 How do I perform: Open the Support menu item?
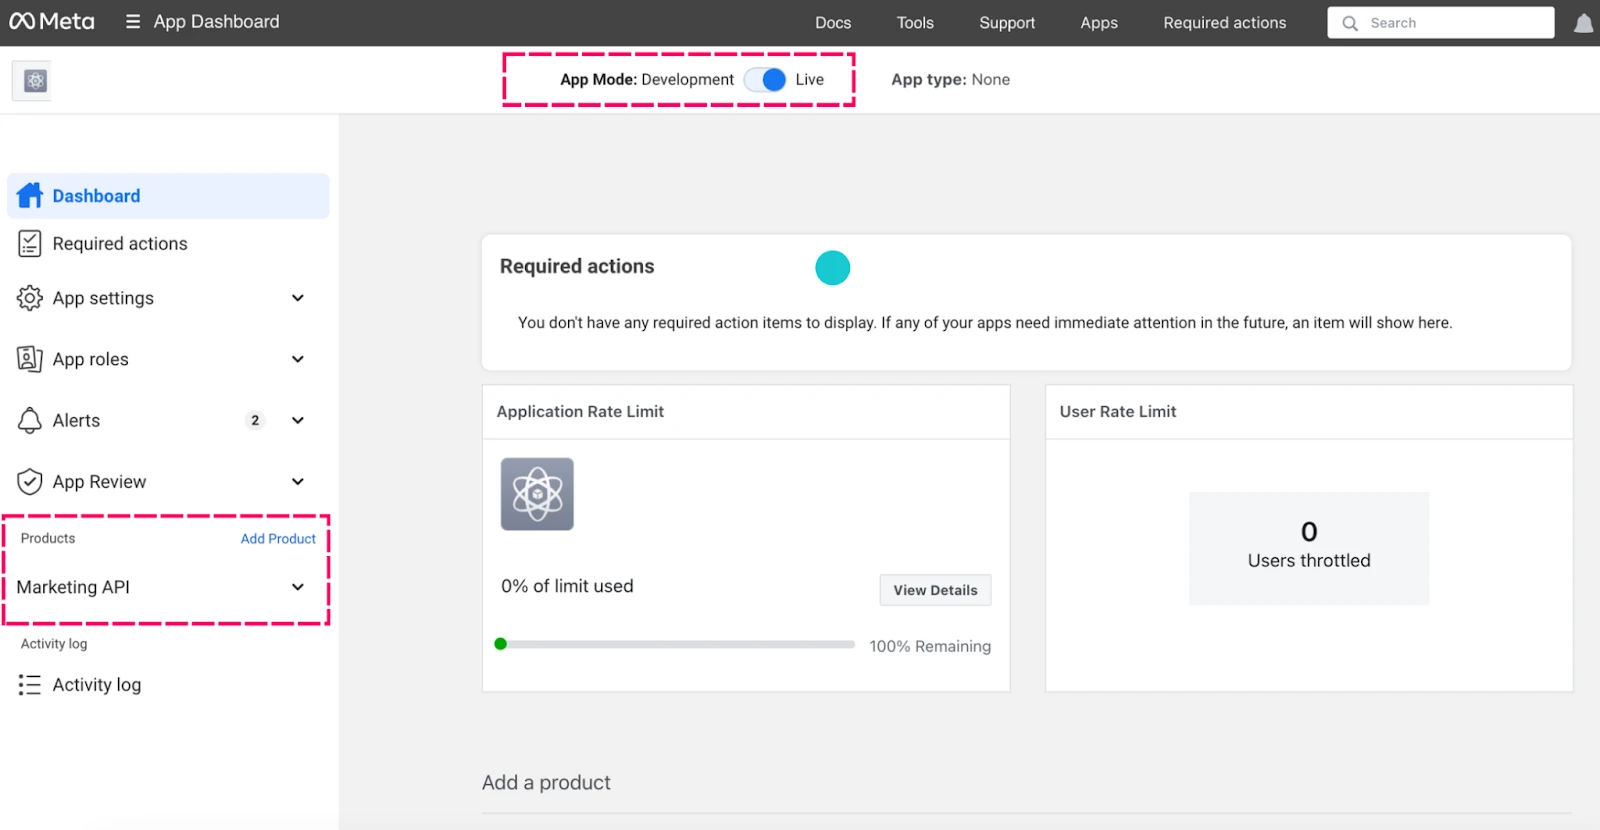tap(1007, 23)
